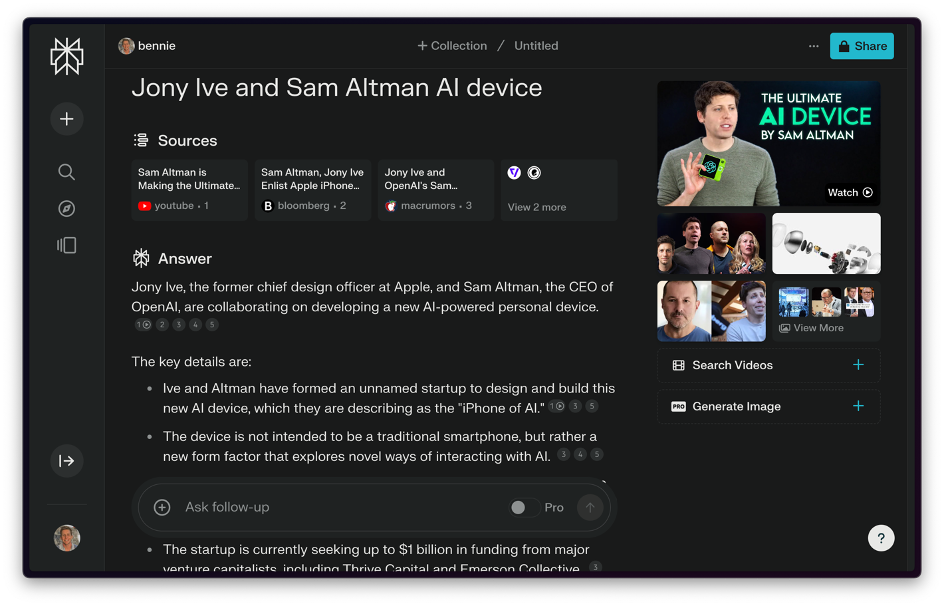Click View More images
This screenshot has height=606, width=944.
pyautogui.click(x=826, y=311)
